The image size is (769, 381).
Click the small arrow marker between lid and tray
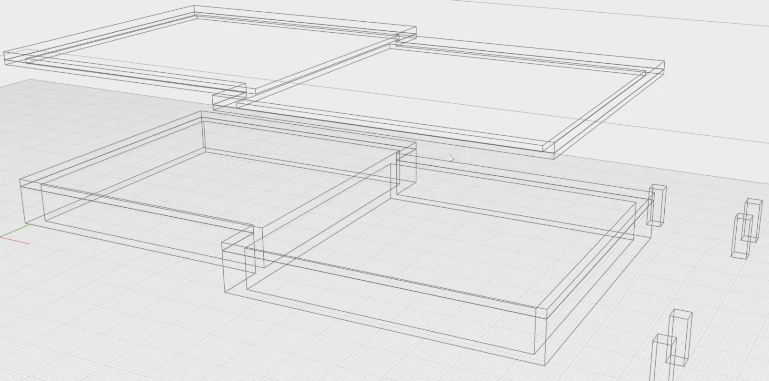(x=452, y=158)
